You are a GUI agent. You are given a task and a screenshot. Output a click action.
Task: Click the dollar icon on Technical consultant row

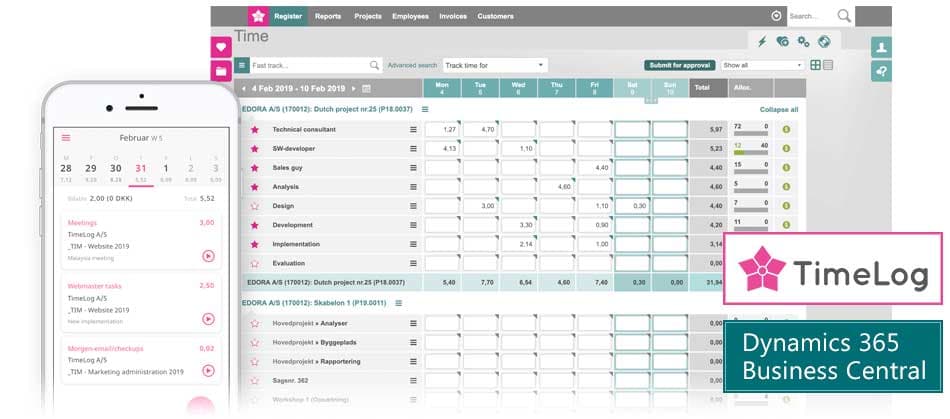click(786, 130)
